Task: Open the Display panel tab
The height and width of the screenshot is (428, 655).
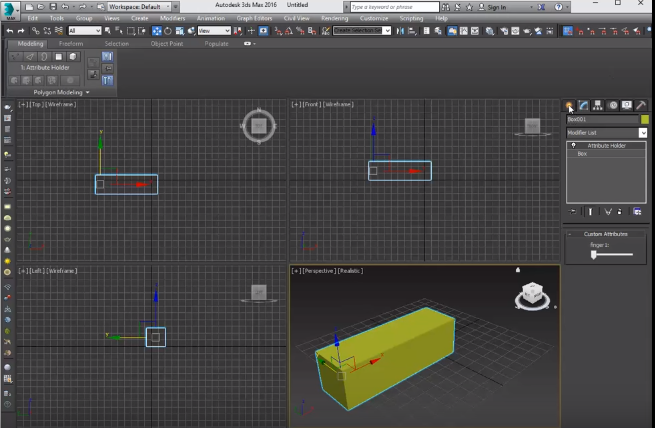Action: coord(626,105)
